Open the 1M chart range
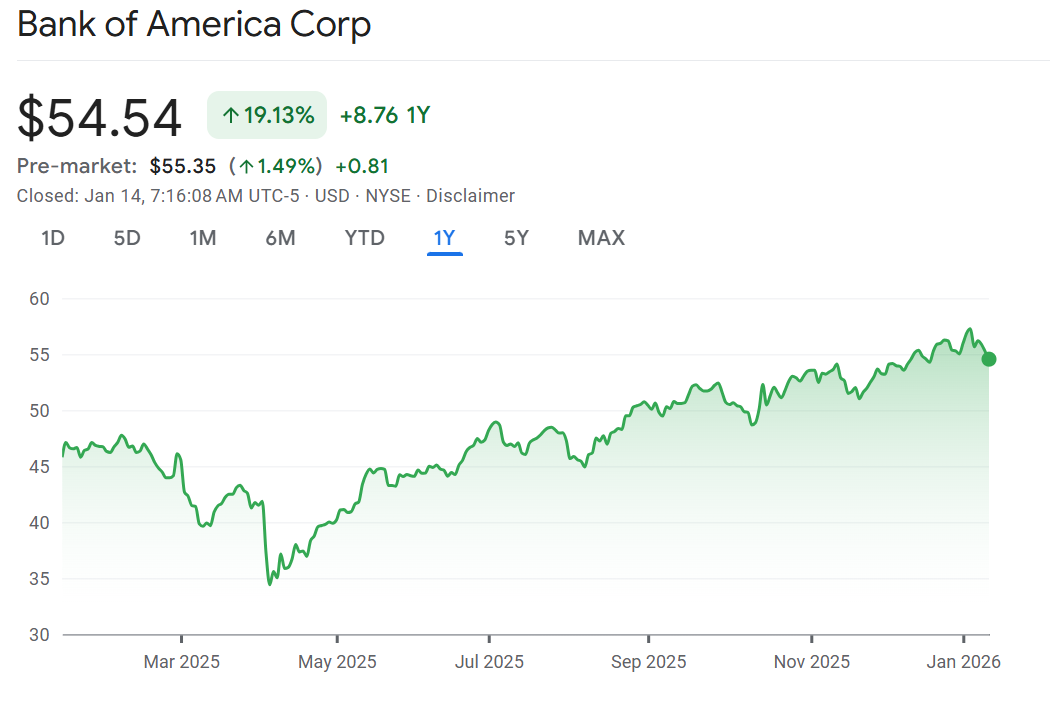This screenshot has height=703, width=1050. click(x=203, y=238)
